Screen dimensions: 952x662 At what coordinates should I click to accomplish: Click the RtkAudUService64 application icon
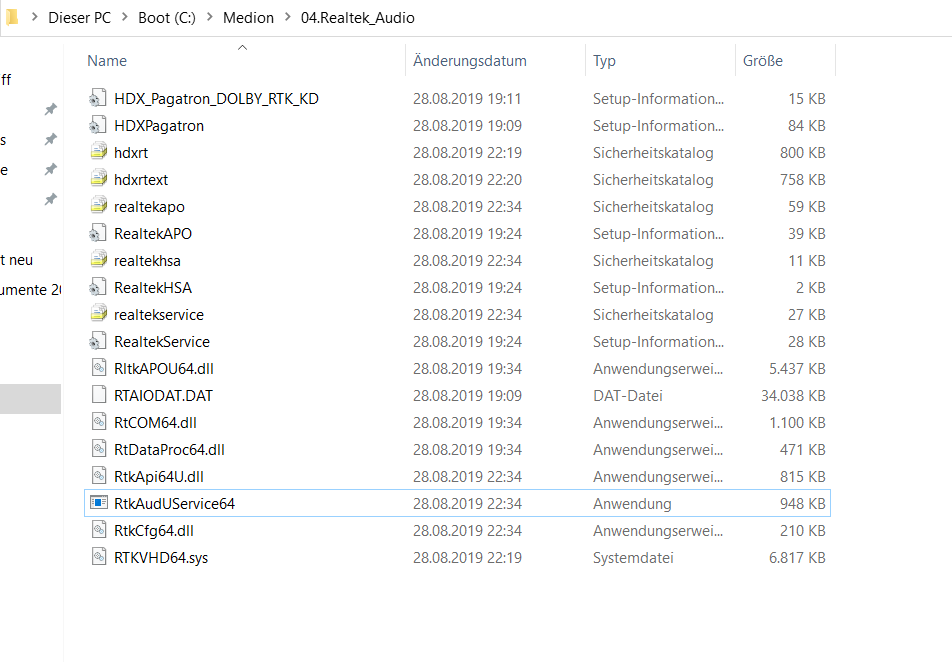[x=97, y=504]
